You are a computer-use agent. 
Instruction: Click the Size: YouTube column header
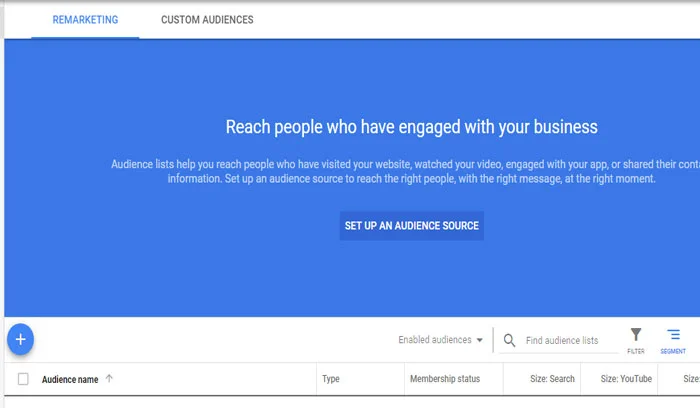click(626, 379)
